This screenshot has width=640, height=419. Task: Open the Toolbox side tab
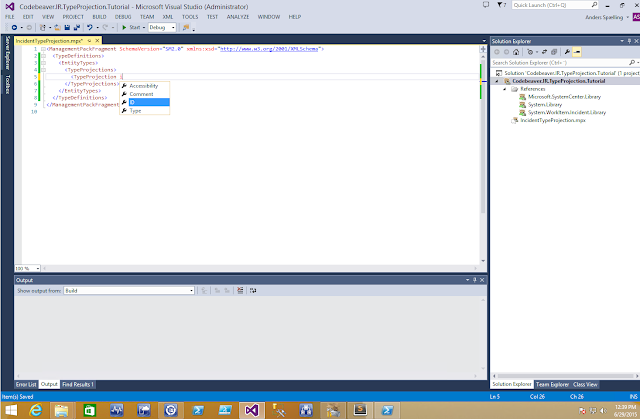[x=7, y=84]
